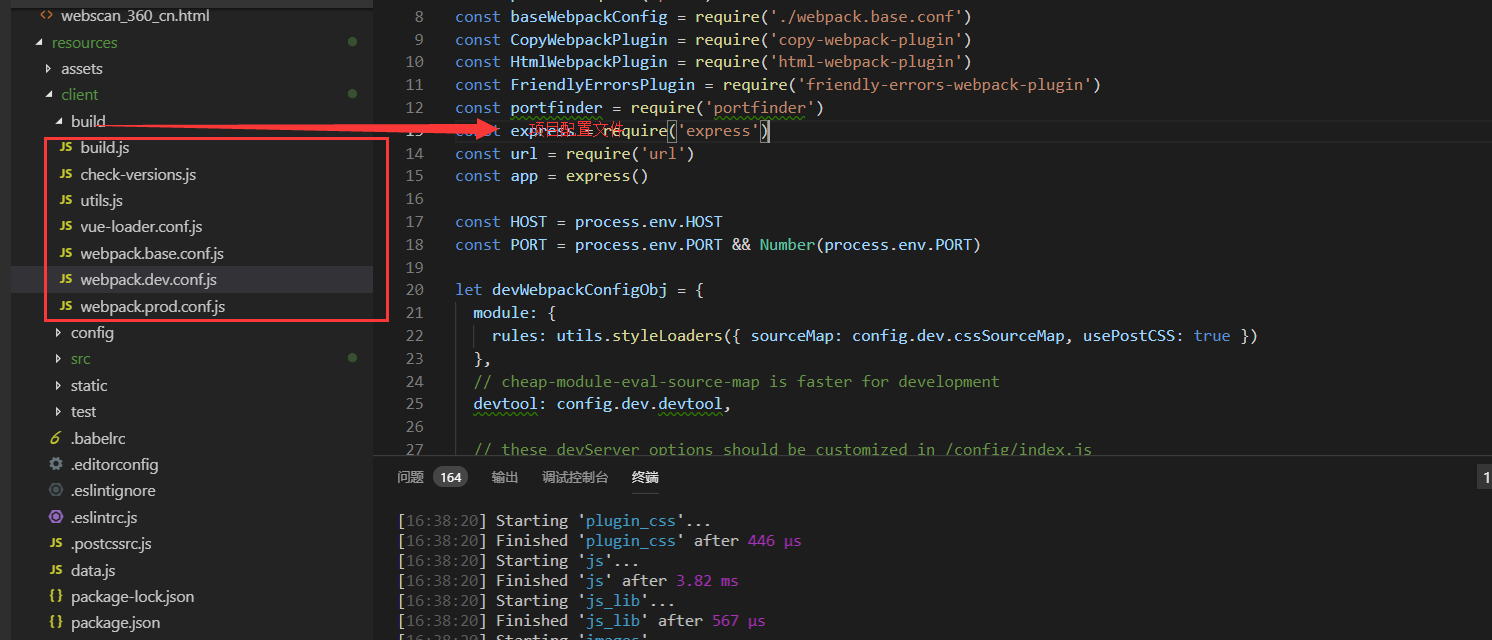Click 'FriendlyErrorsPlugin' on line 11
This screenshot has width=1492, height=640.
[x=602, y=85]
